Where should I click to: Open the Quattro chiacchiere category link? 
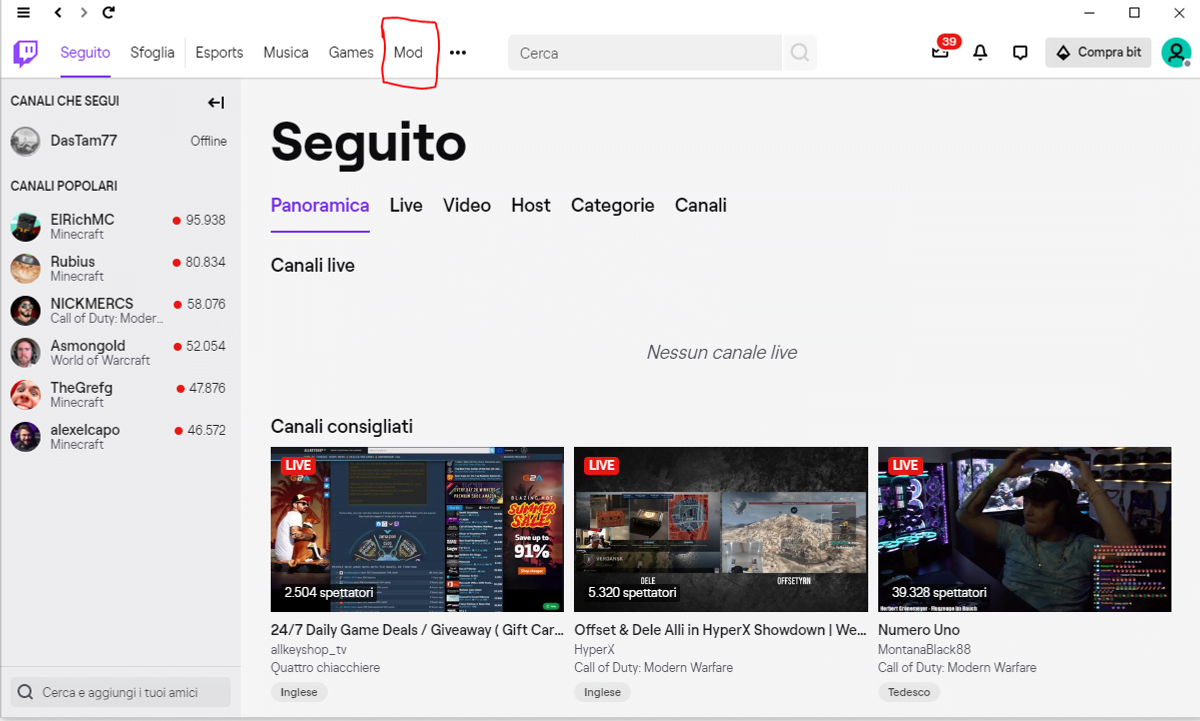tap(325, 667)
